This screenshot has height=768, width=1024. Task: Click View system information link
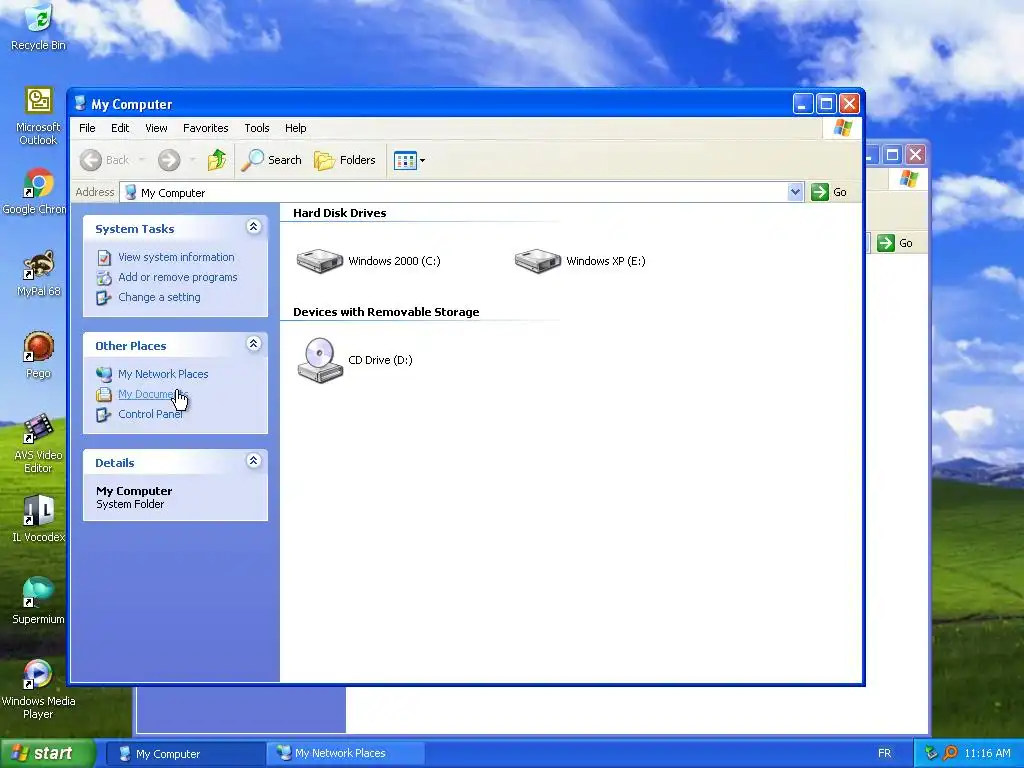point(176,257)
